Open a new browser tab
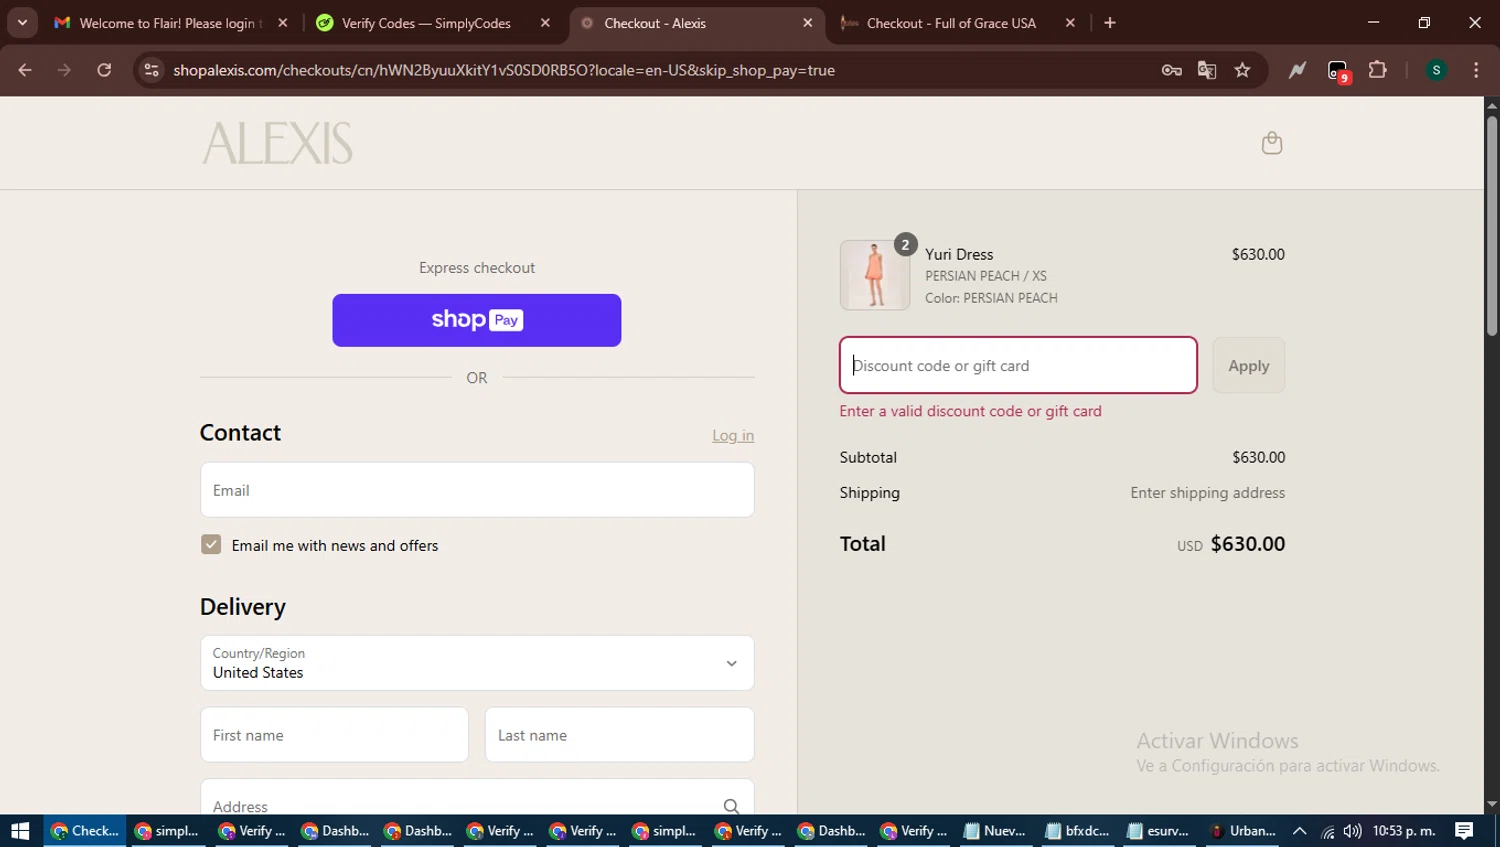The width and height of the screenshot is (1500, 847). click(1109, 23)
